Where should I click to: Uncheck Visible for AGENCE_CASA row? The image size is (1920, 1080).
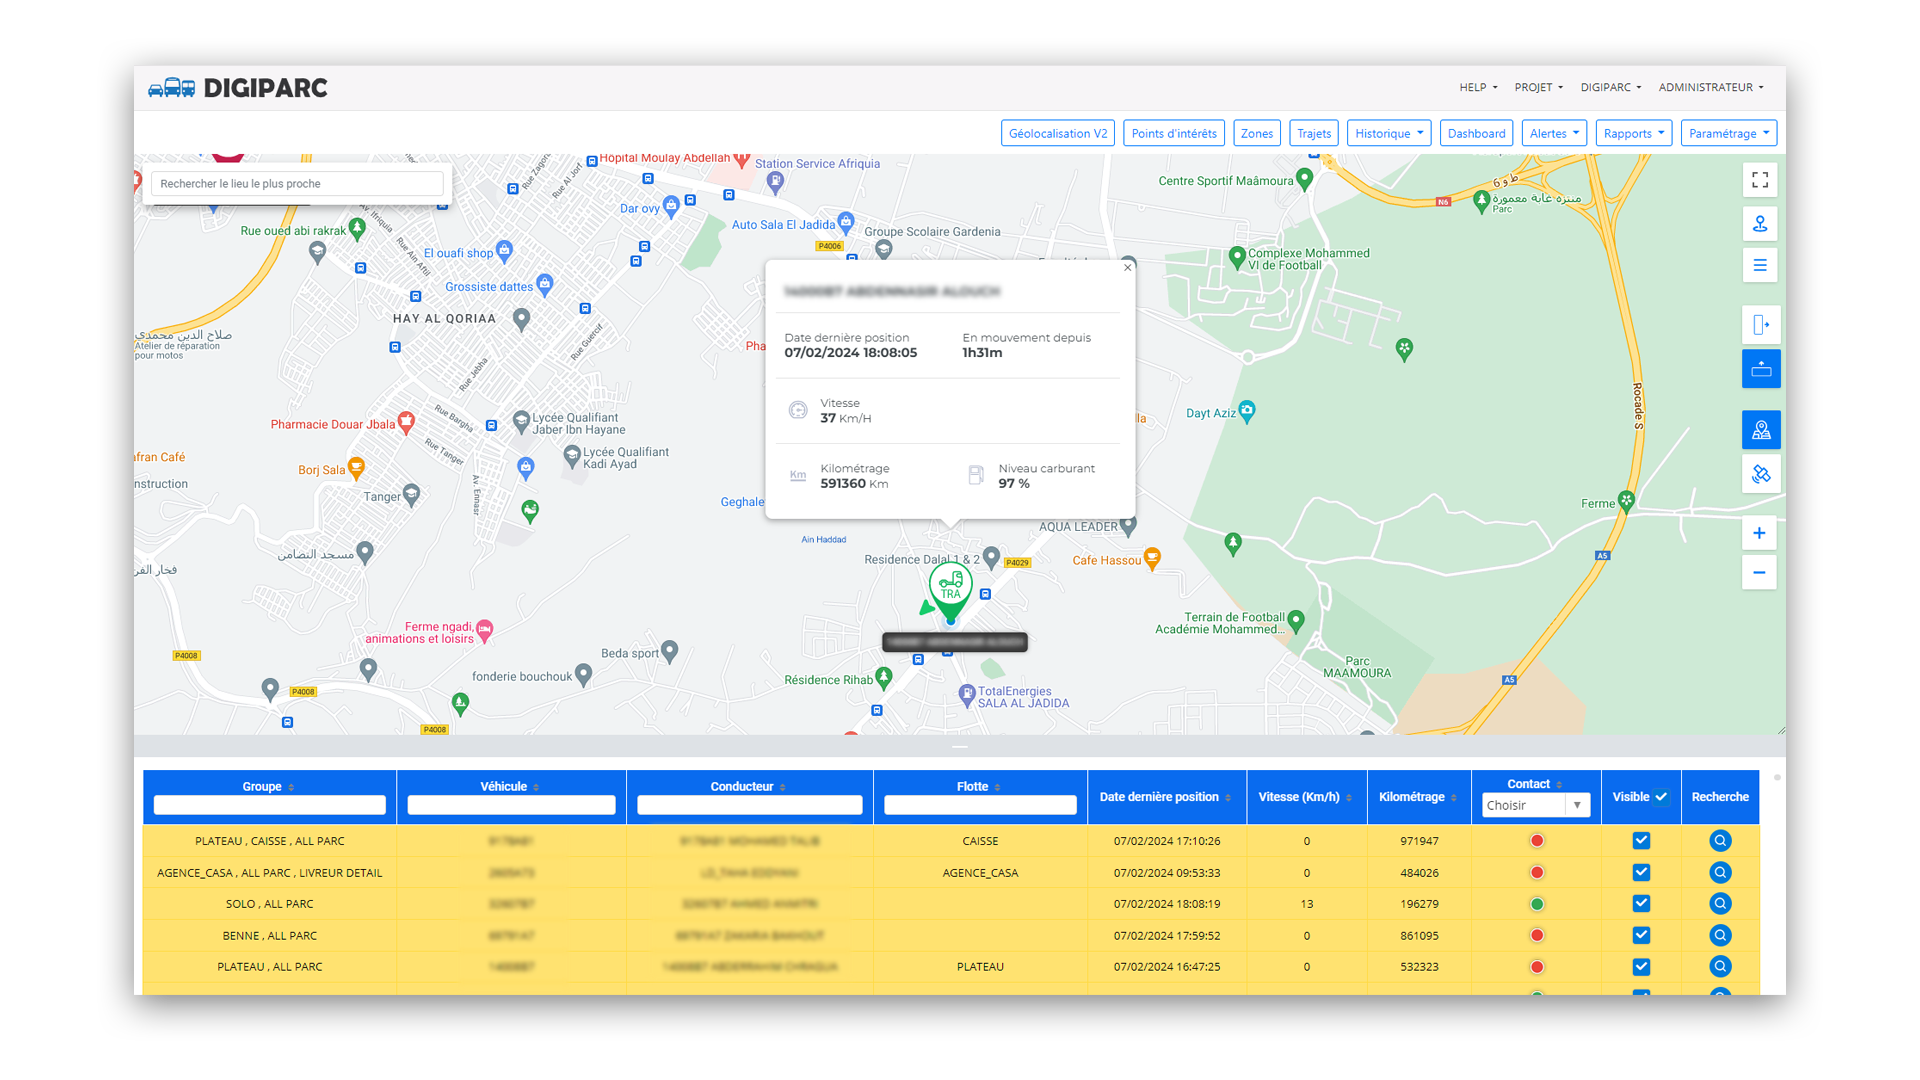point(1641,873)
